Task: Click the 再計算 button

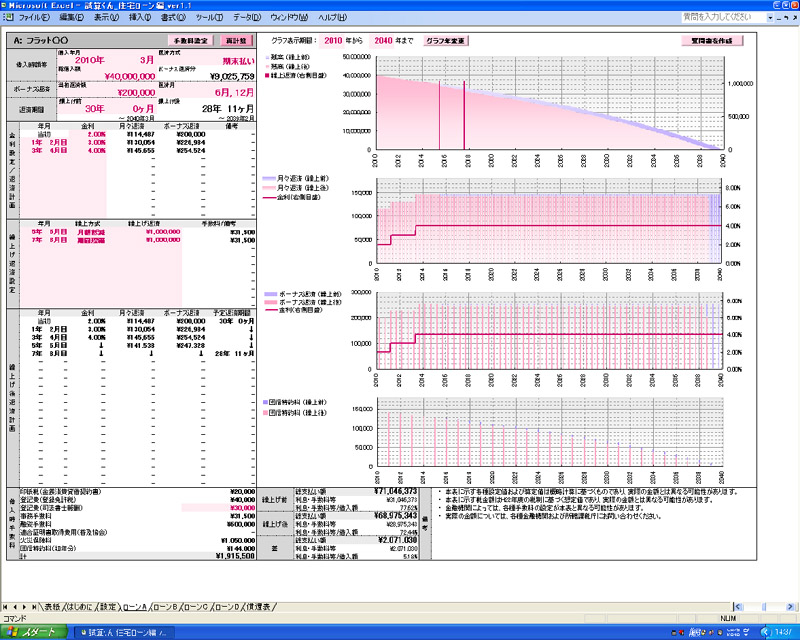Action: coord(236,41)
